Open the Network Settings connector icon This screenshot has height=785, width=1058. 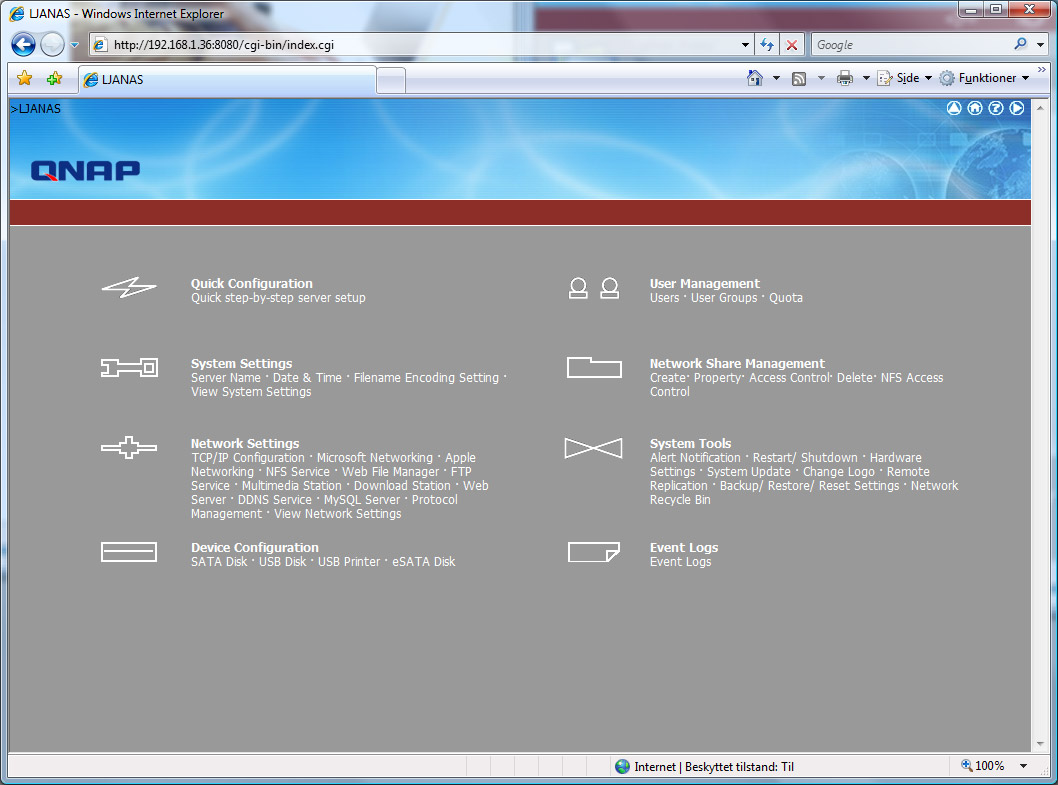(x=129, y=448)
